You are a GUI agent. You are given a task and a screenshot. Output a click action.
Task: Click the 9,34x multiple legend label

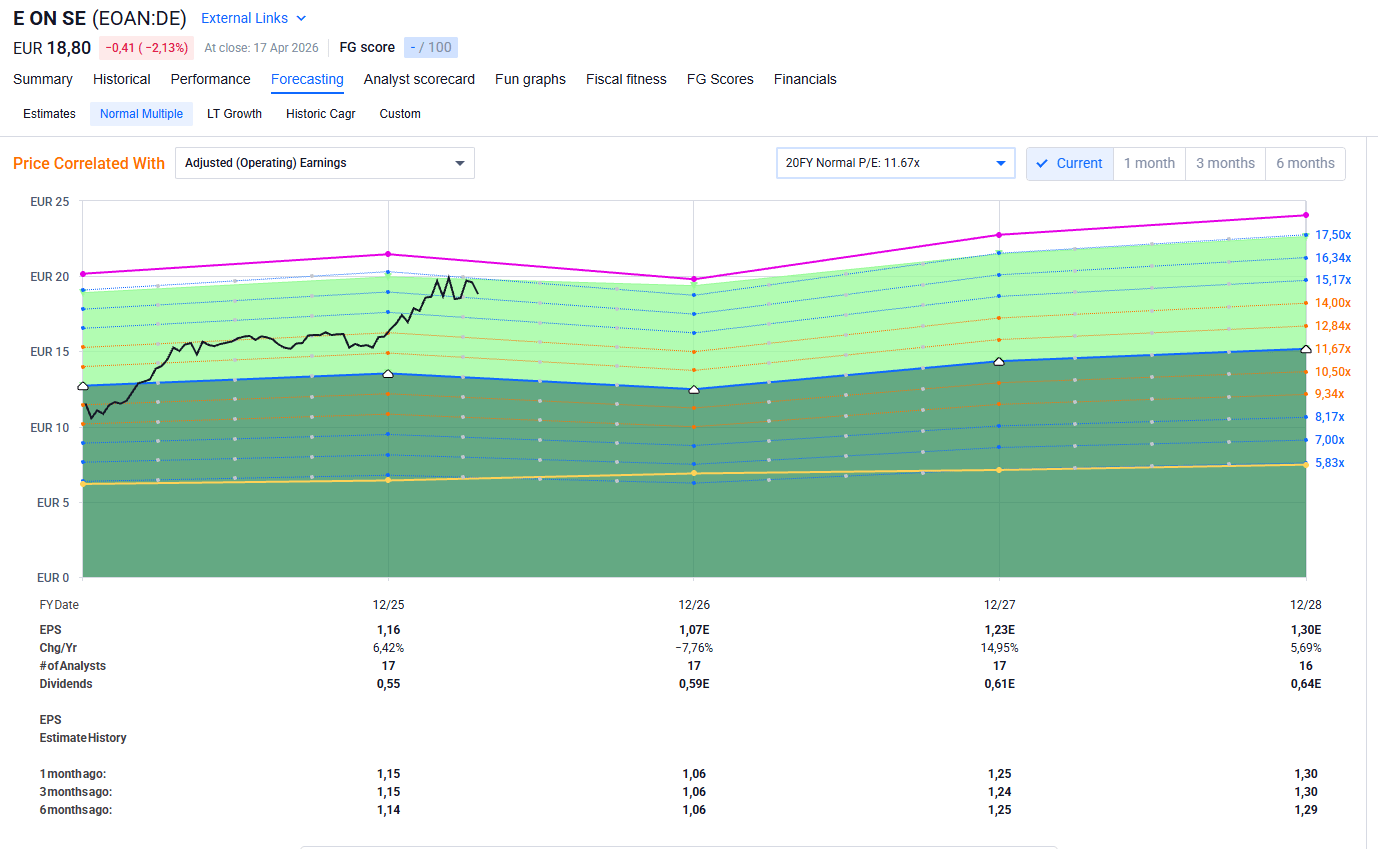1330,394
